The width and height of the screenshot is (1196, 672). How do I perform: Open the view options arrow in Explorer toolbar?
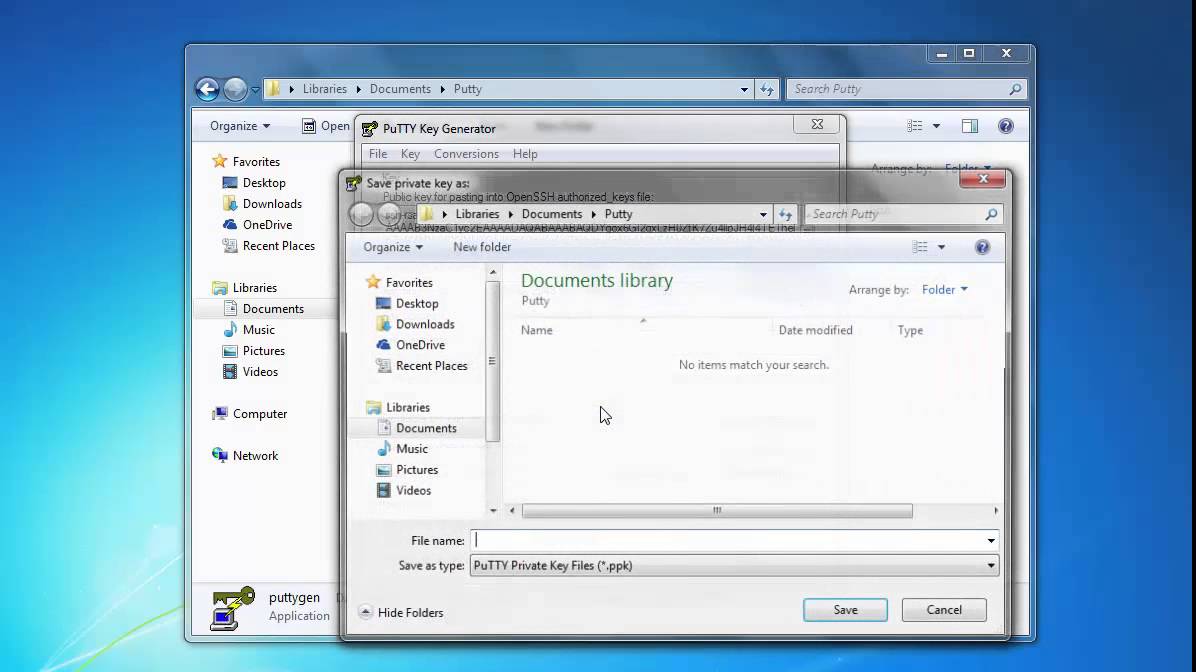coord(936,126)
